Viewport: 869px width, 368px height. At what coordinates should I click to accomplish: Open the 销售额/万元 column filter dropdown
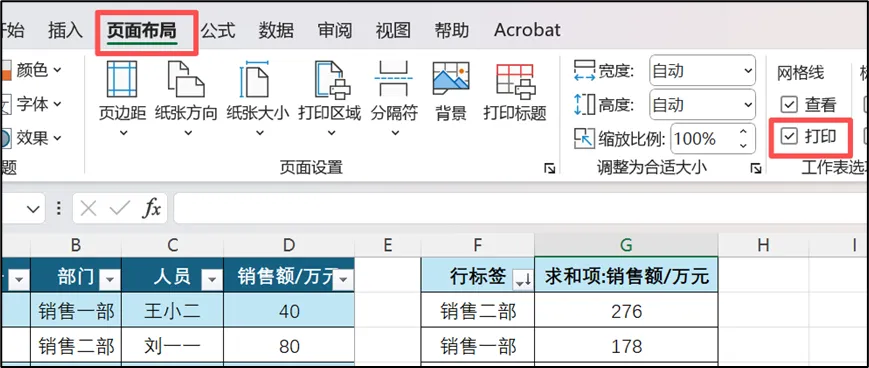point(344,280)
